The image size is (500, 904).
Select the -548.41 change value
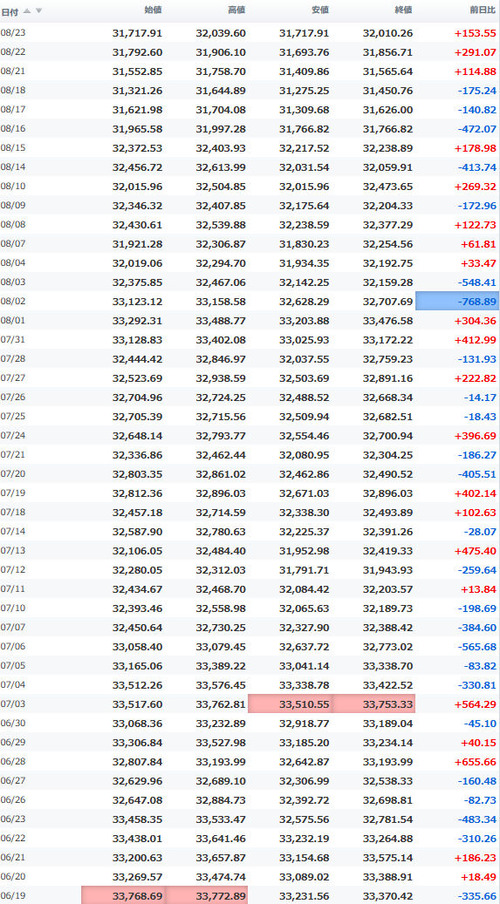pyautogui.click(x=477, y=282)
